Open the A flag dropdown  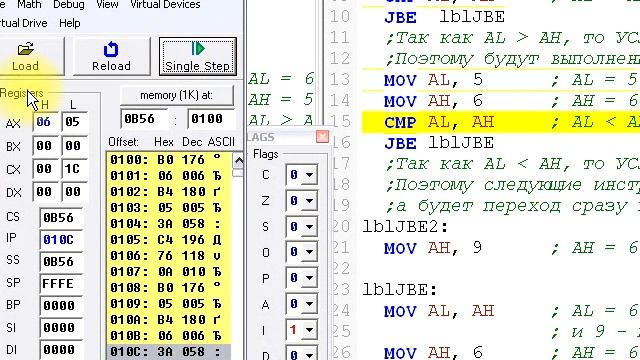[x=309, y=304]
